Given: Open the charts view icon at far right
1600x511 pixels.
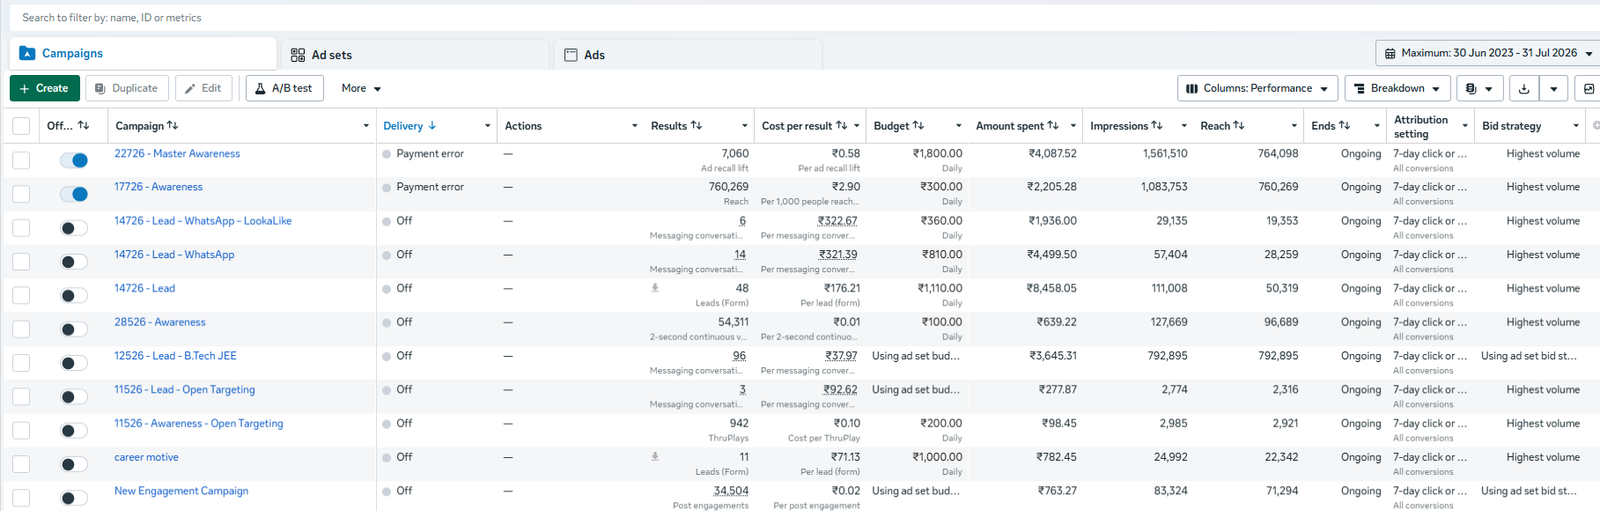Looking at the screenshot, I should [1588, 88].
